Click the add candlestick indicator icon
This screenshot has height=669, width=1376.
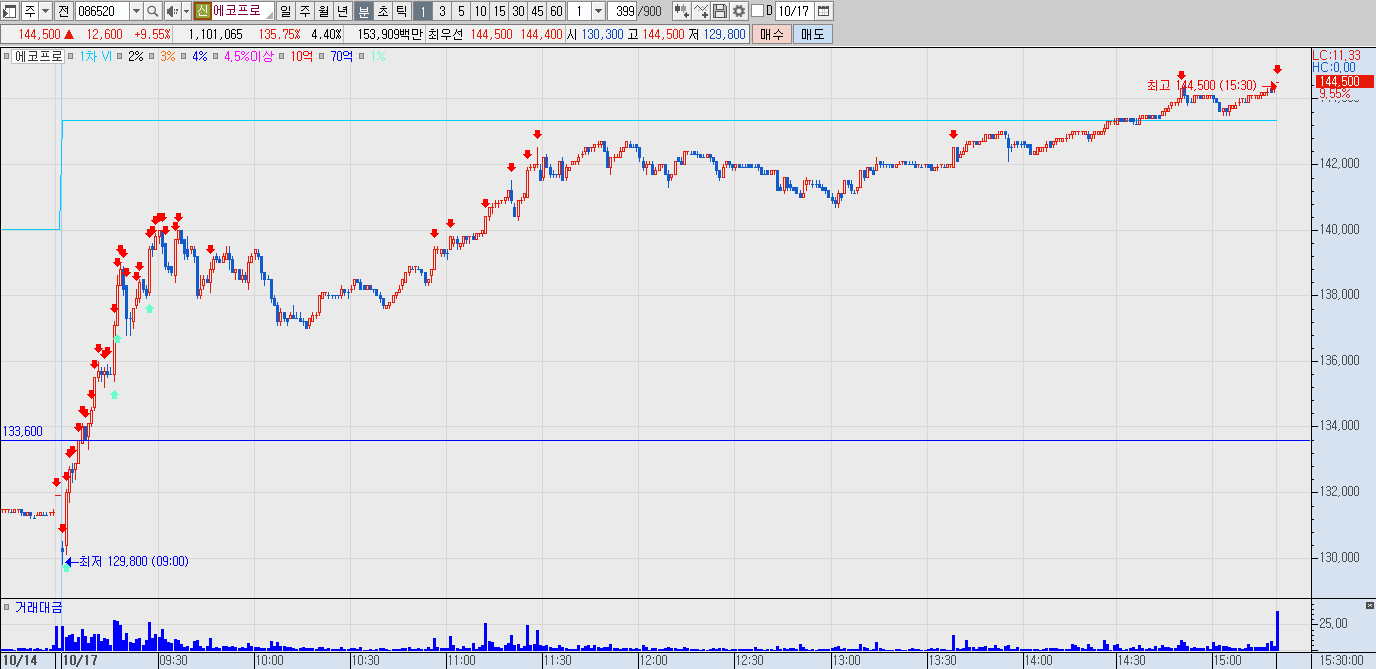click(x=681, y=11)
